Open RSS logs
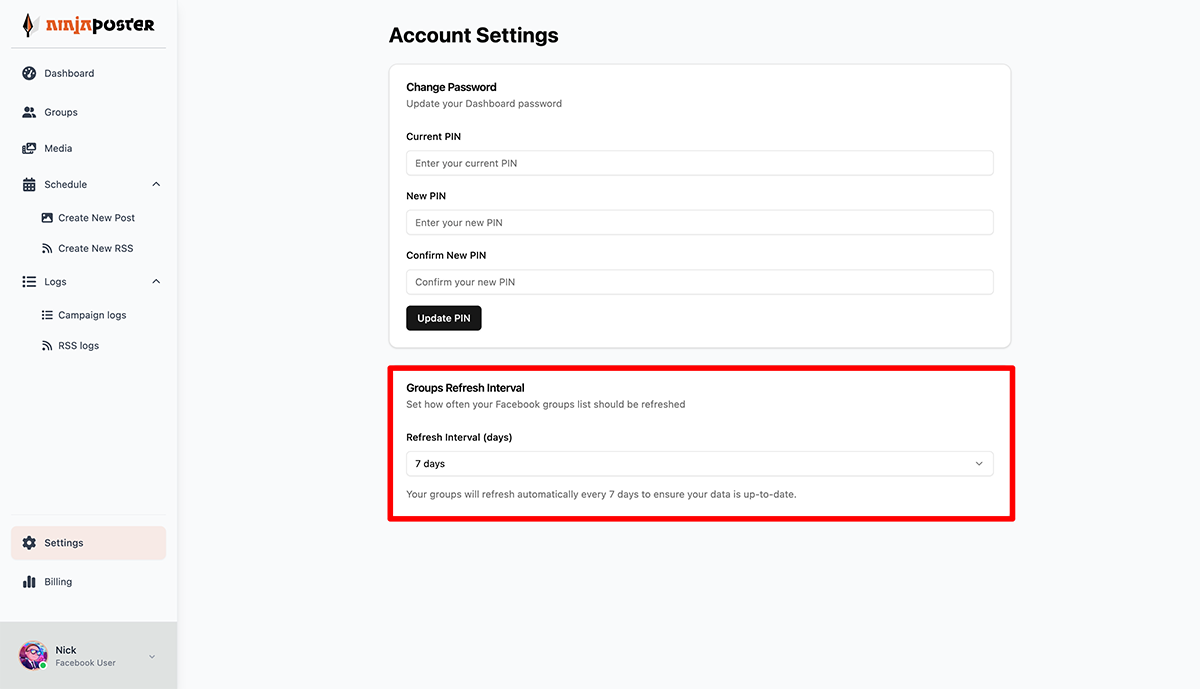The width and height of the screenshot is (1200, 689). click(x=78, y=346)
